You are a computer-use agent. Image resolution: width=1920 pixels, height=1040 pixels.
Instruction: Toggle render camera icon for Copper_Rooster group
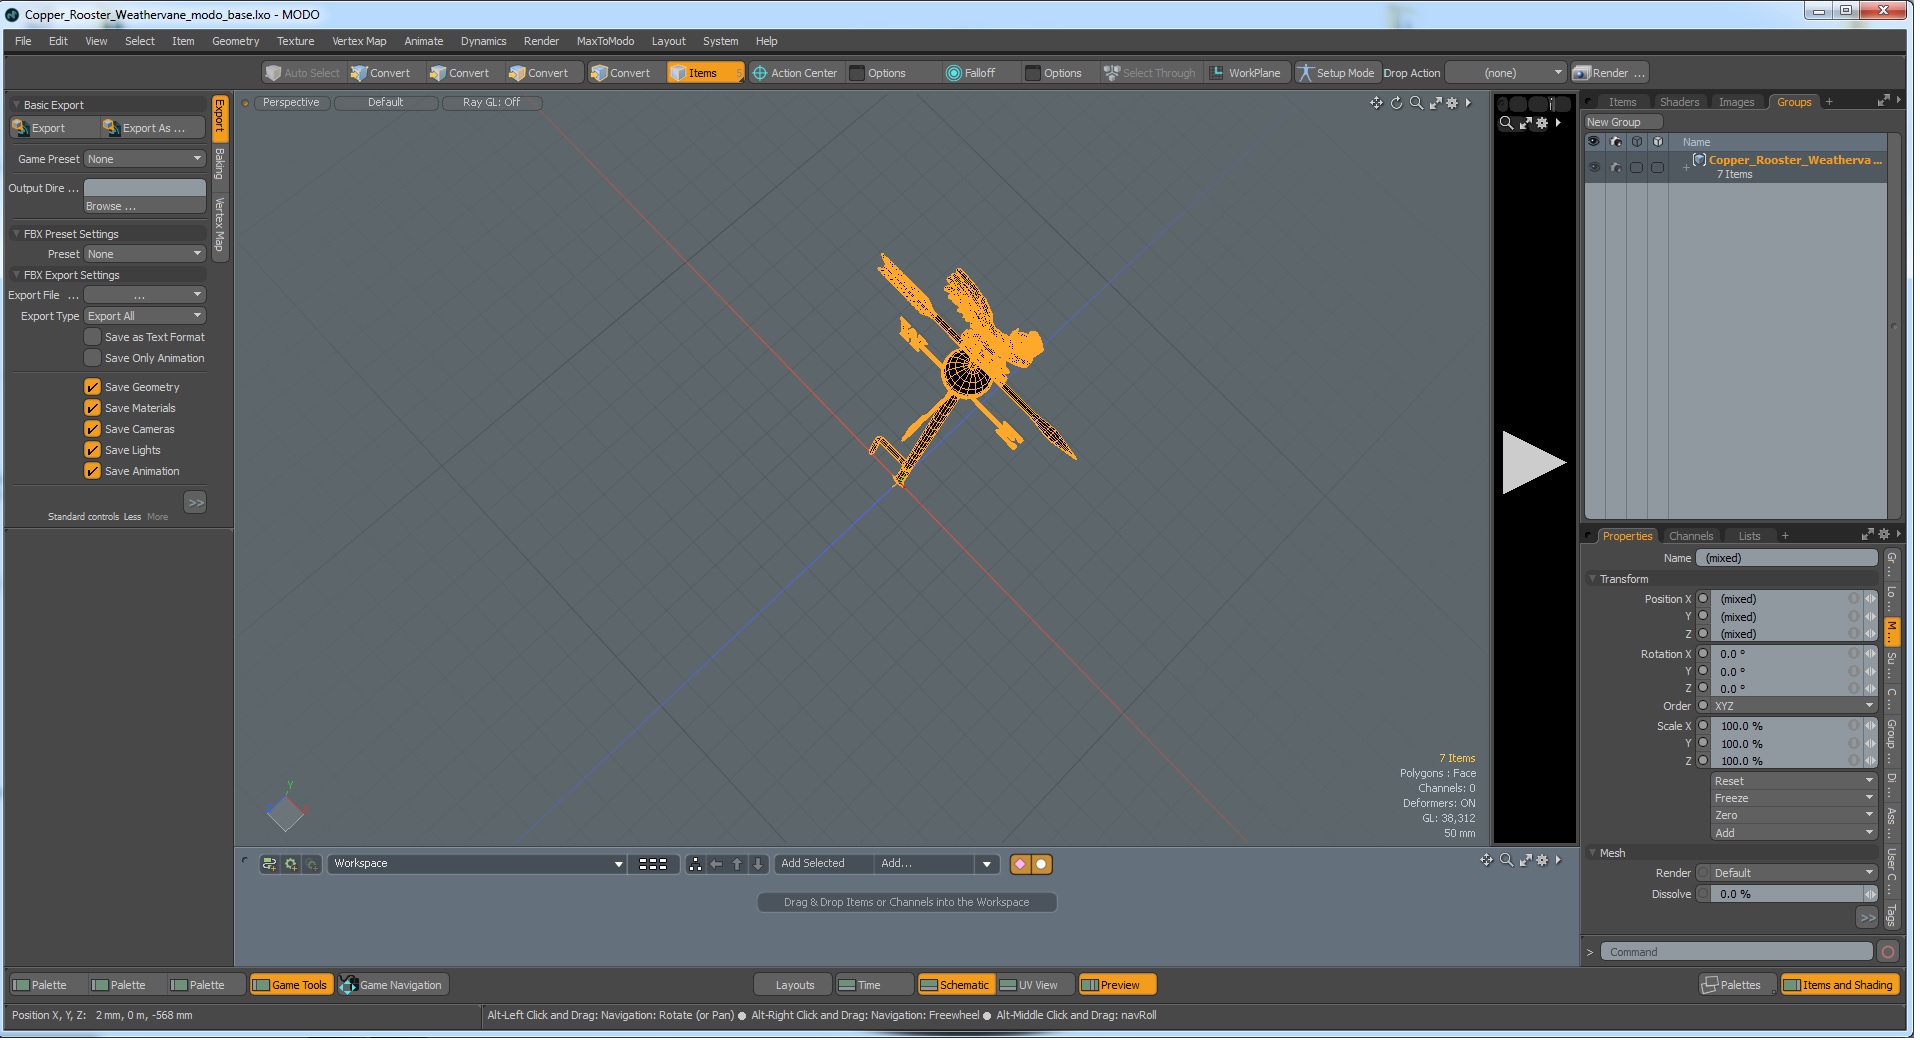click(1616, 167)
